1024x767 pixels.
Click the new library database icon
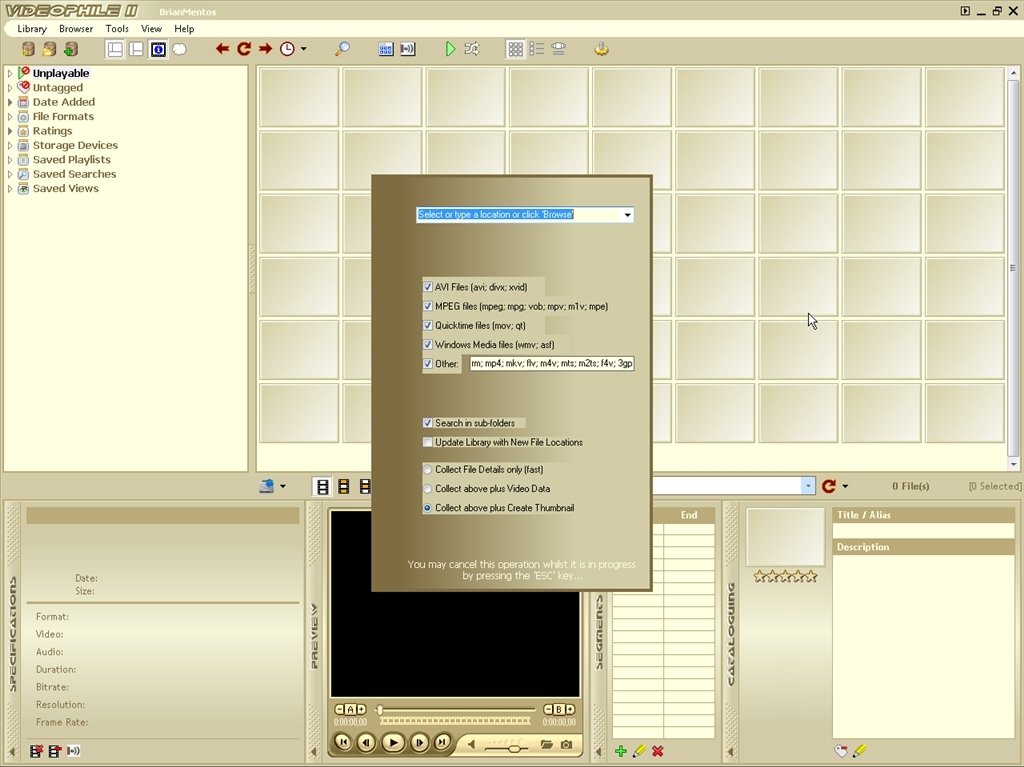coord(28,49)
